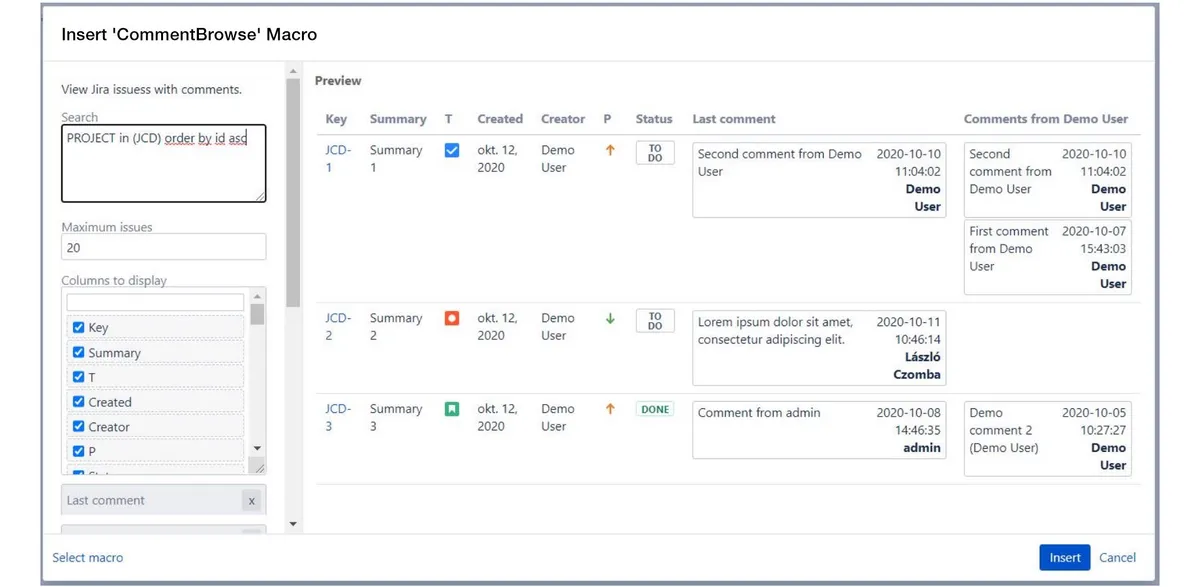Viewport: 1200px width, 587px height.
Task: Click the Insert button
Action: coord(1065,558)
